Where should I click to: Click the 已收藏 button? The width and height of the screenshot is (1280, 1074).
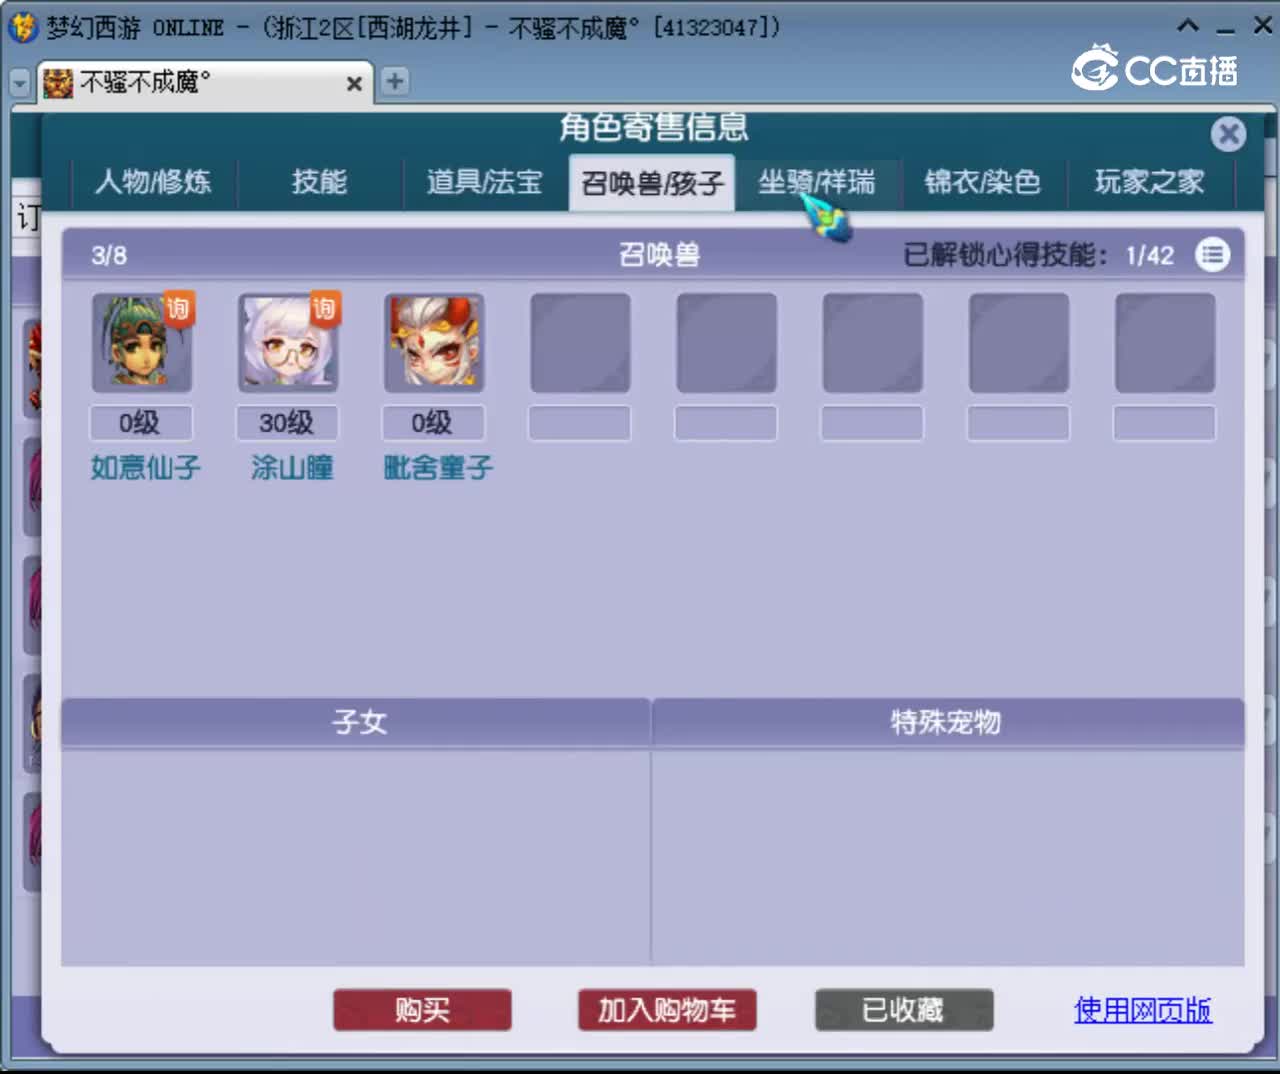click(x=904, y=1010)
